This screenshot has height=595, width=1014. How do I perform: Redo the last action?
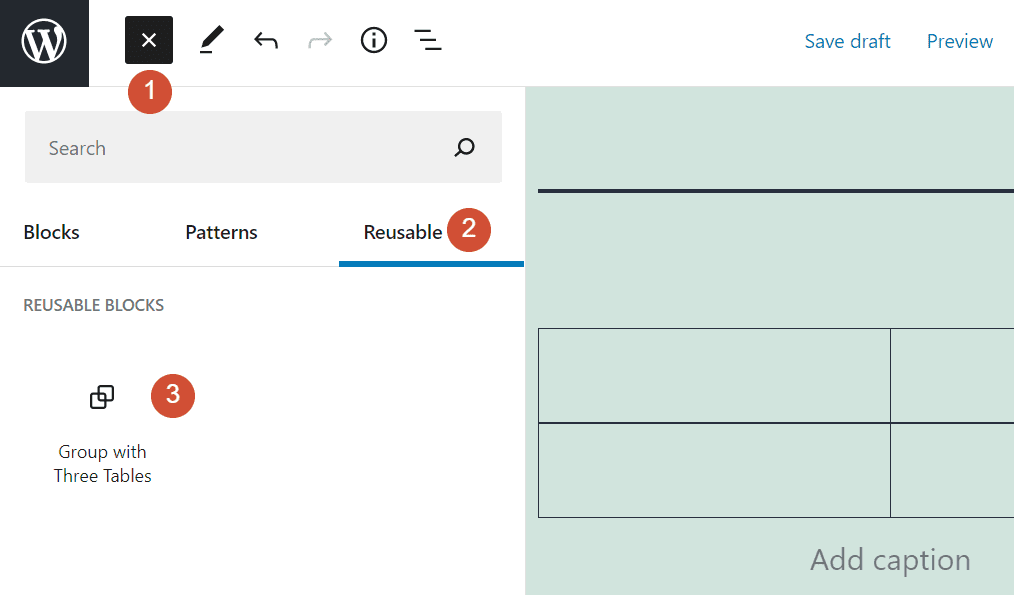point(319,40)
